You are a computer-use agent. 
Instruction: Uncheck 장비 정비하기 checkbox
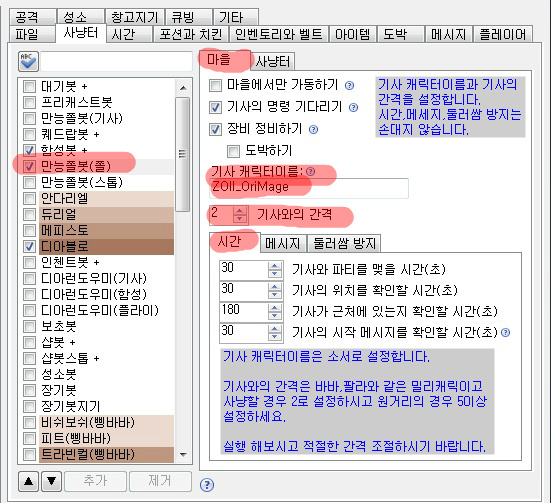[x=215, y=130]
